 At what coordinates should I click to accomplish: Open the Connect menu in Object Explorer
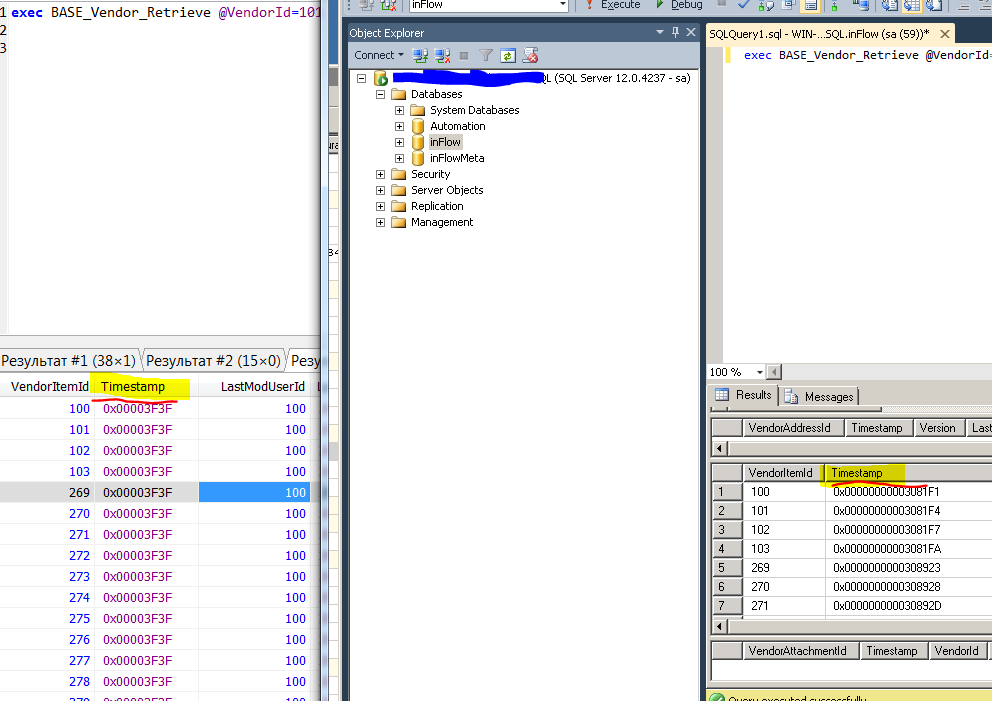[378, 55]
